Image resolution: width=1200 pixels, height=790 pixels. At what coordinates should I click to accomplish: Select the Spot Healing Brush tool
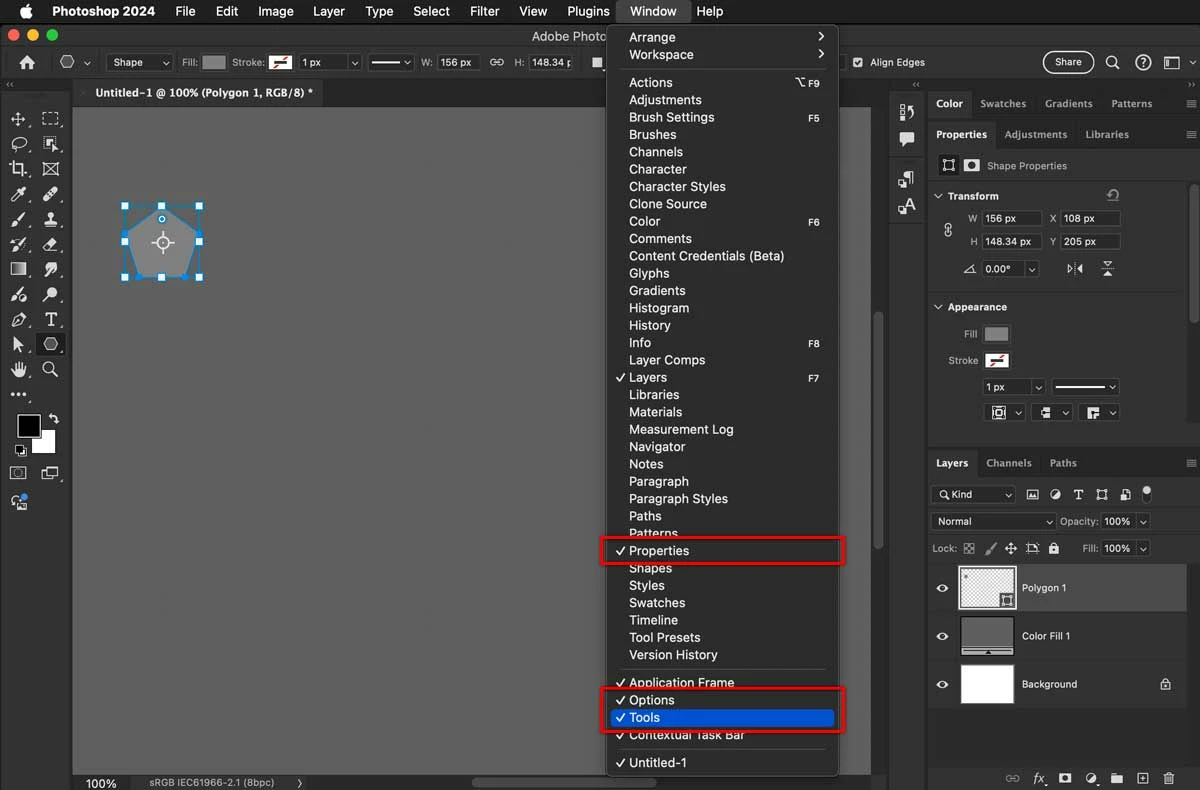coord(51,194)
